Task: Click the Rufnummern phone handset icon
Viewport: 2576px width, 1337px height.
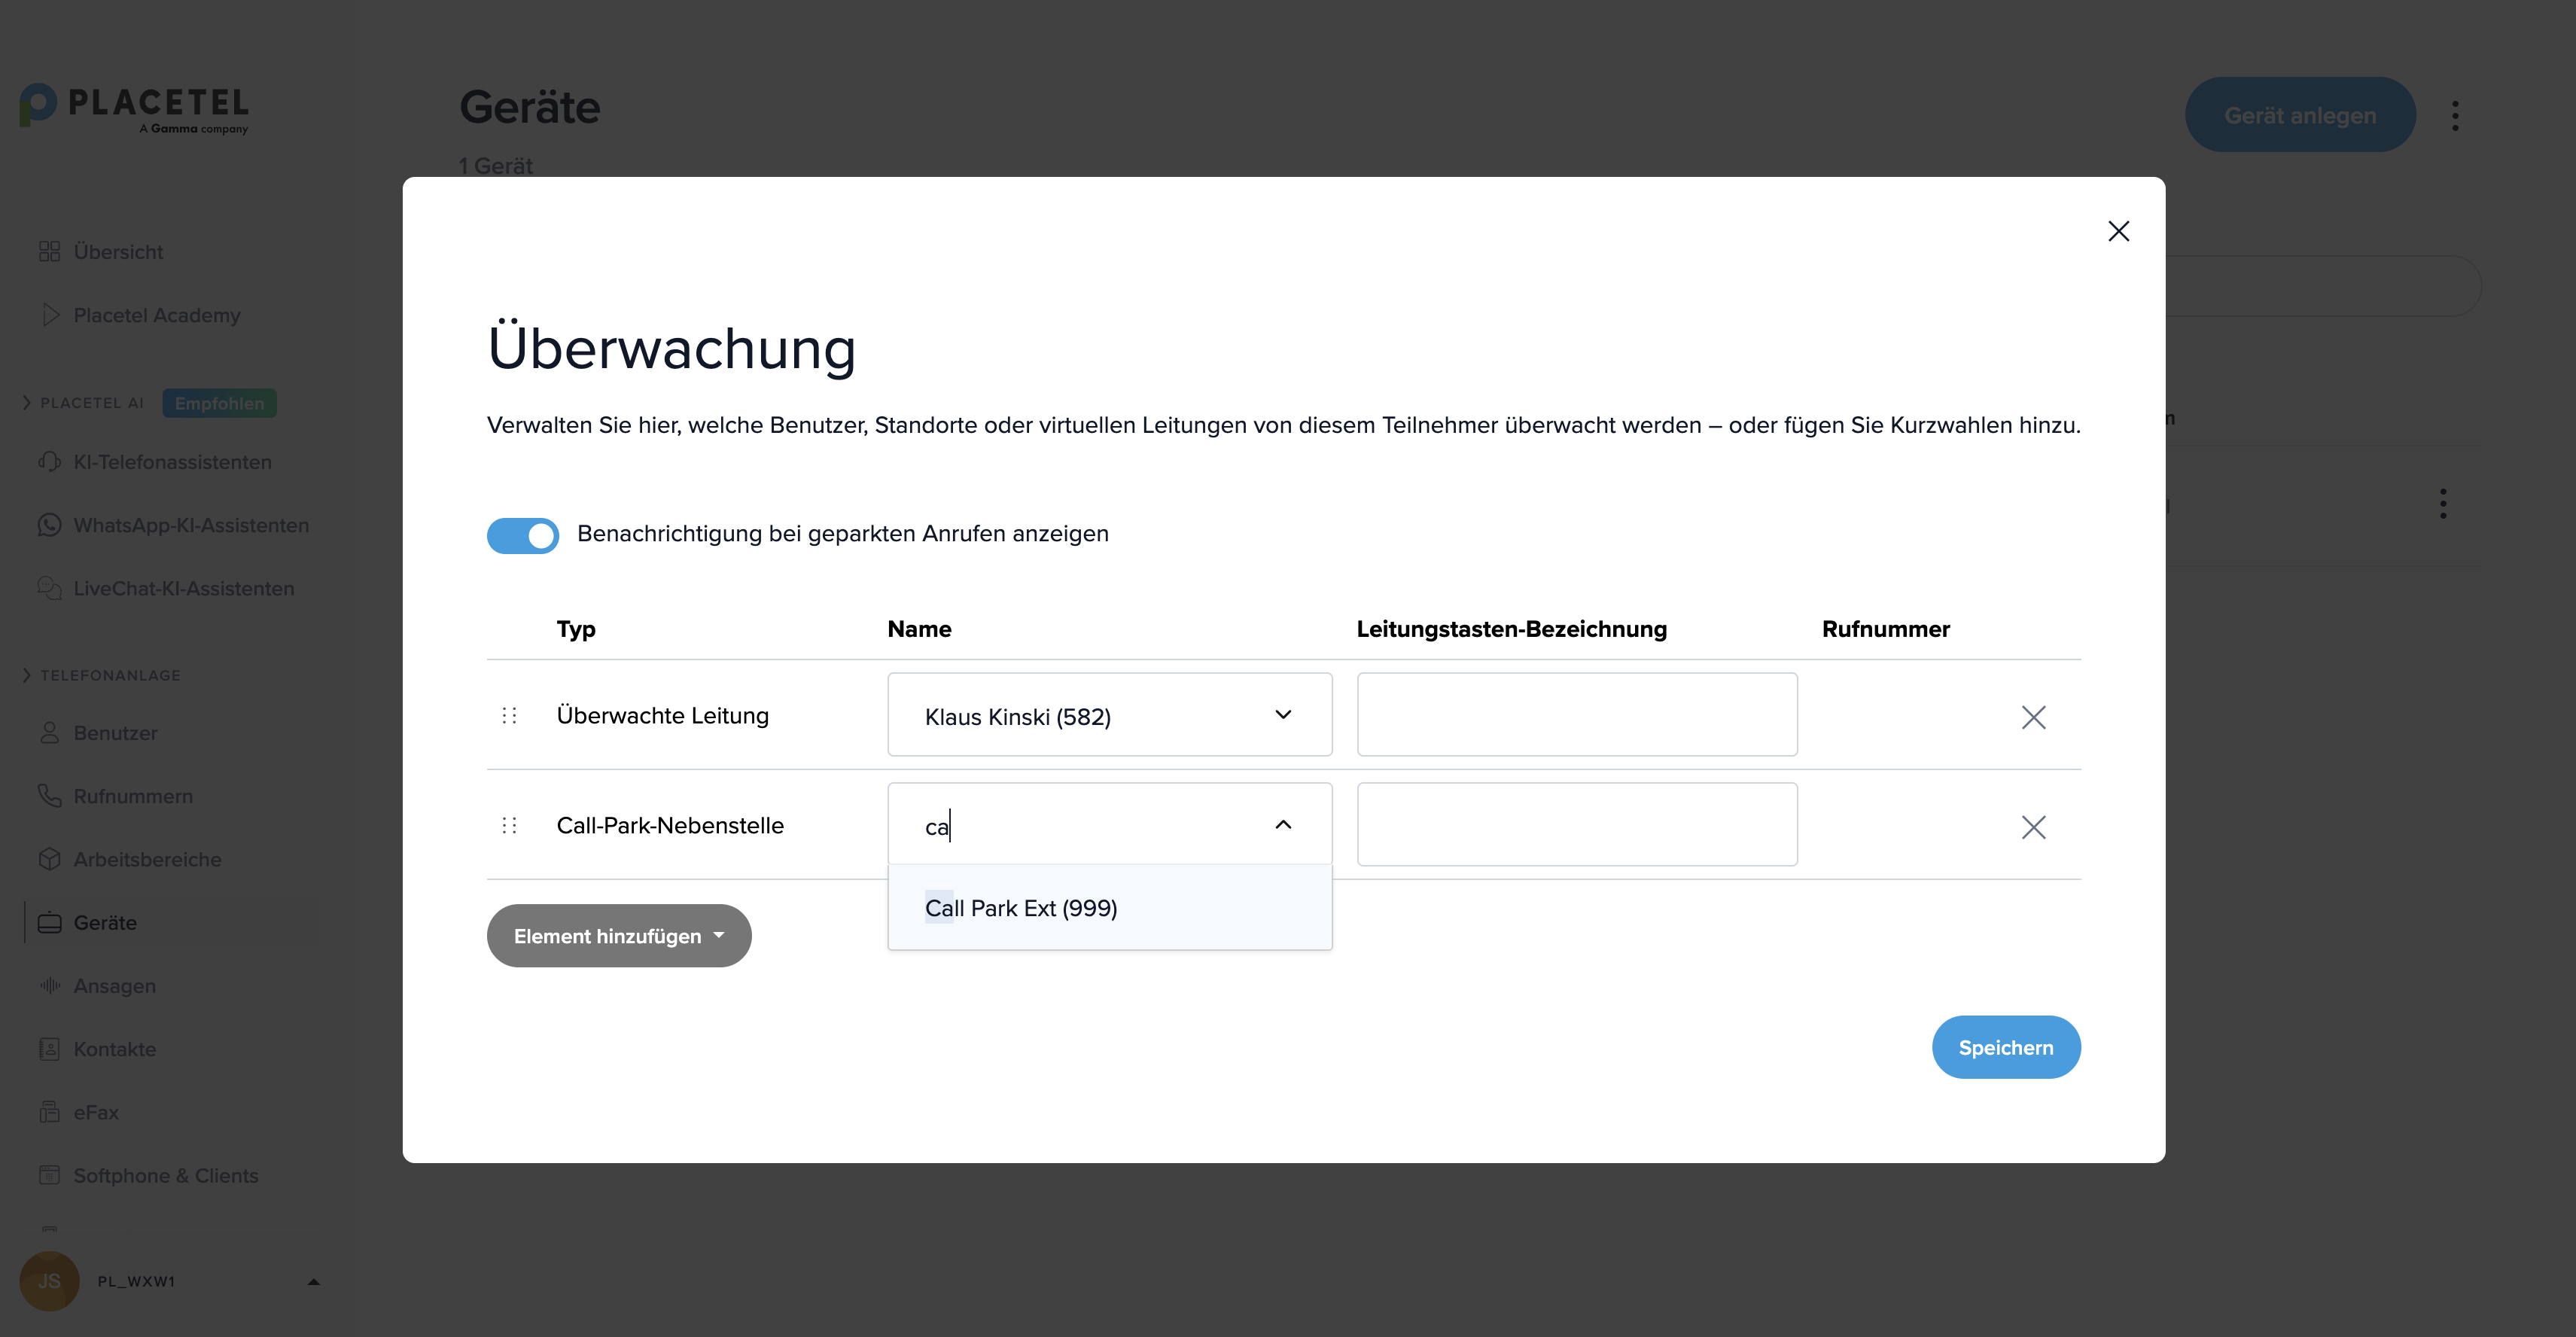Action: [49, 796]
